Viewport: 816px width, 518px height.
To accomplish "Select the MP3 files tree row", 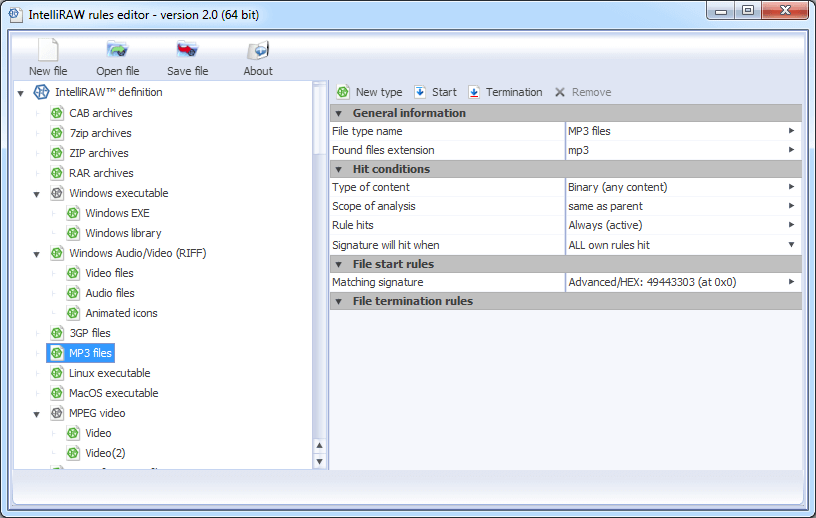I will click(x=81, y=353).
